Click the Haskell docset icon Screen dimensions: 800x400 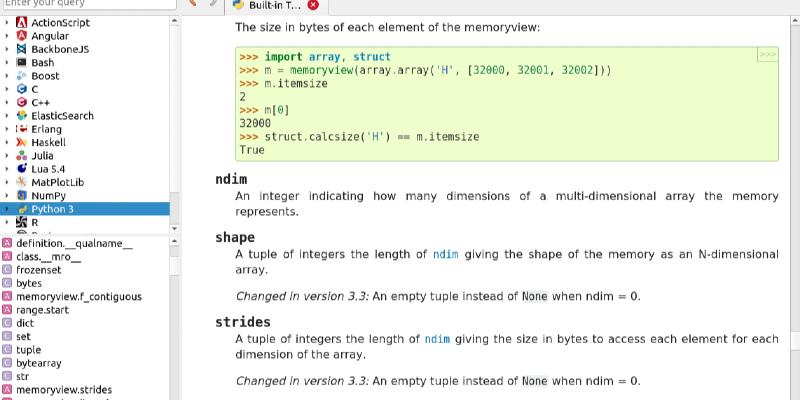click(x=21, y=142)
